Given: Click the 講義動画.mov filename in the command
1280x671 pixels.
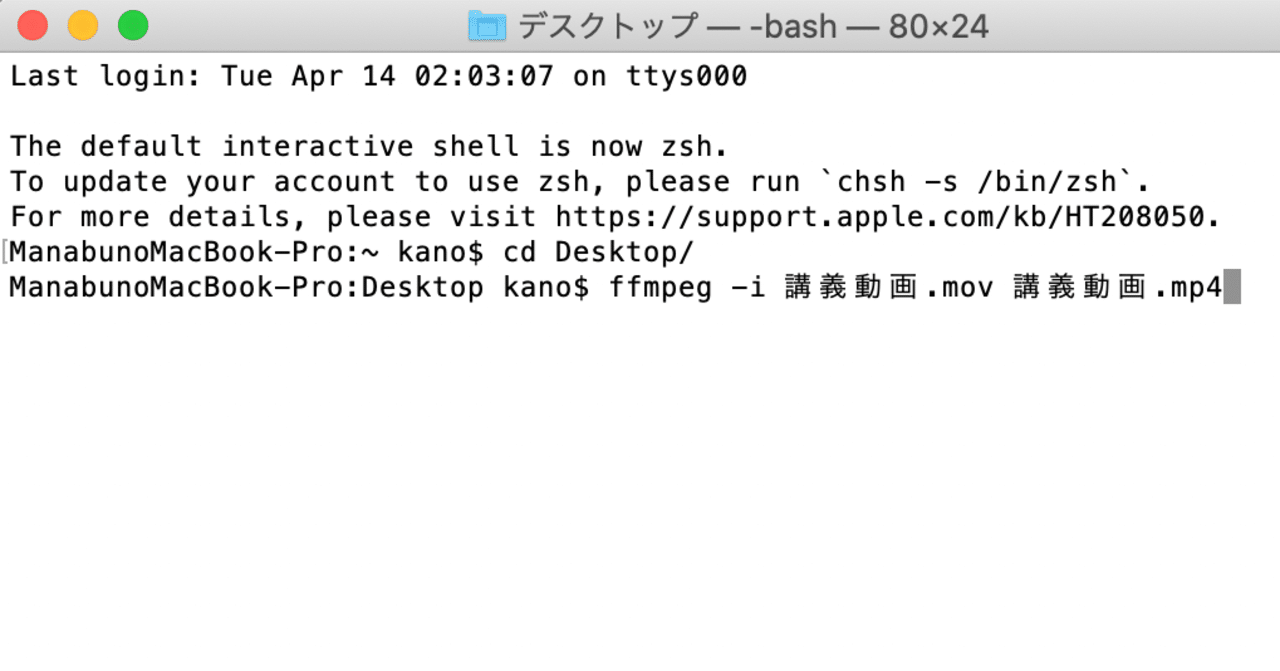Looking at the screenshot, I should (x=888, y=286).
